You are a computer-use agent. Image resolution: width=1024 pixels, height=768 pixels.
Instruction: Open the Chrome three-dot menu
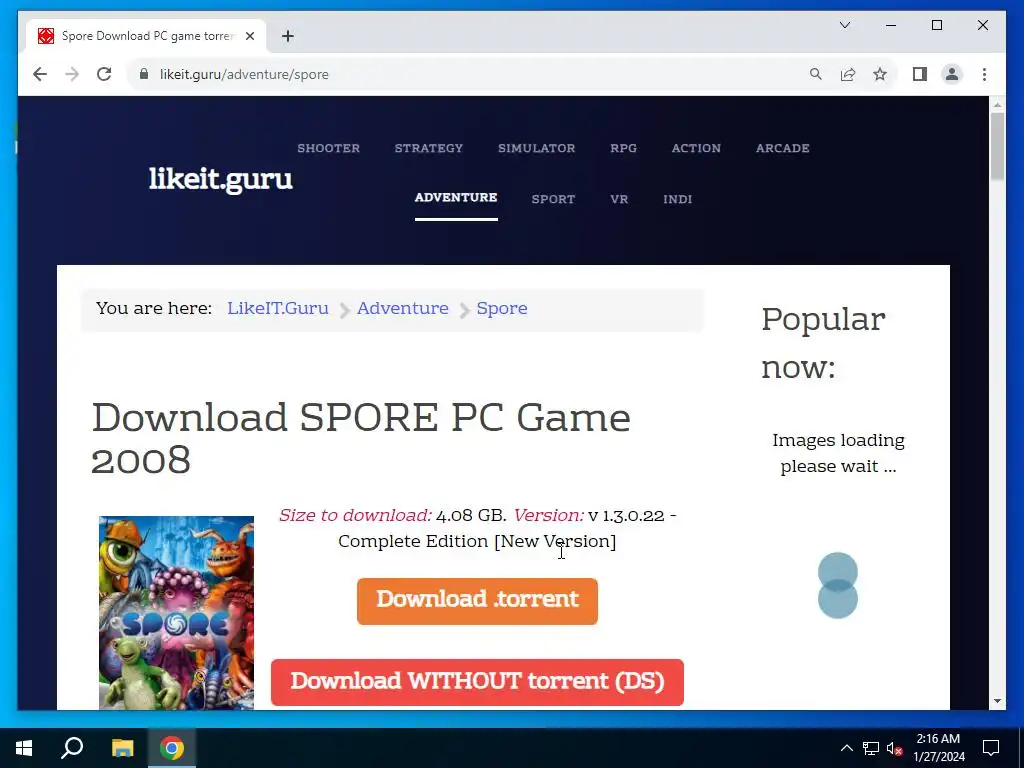984,74
